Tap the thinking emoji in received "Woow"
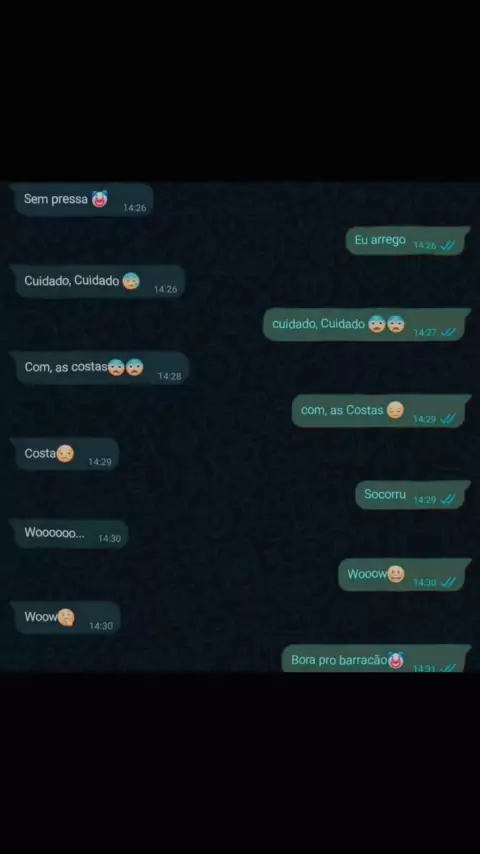The height and width of the screenshot is (854, 480). (66, 617)
